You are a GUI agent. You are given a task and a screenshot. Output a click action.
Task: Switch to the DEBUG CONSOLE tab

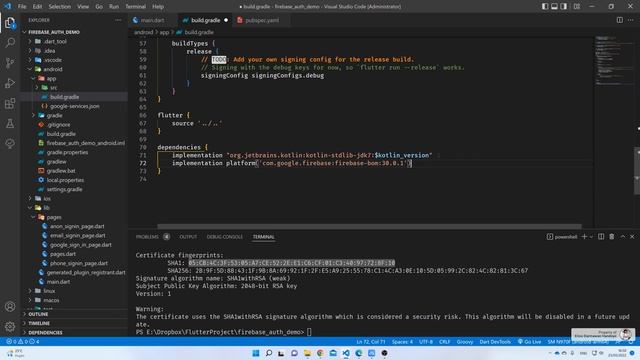coord(224,237)
